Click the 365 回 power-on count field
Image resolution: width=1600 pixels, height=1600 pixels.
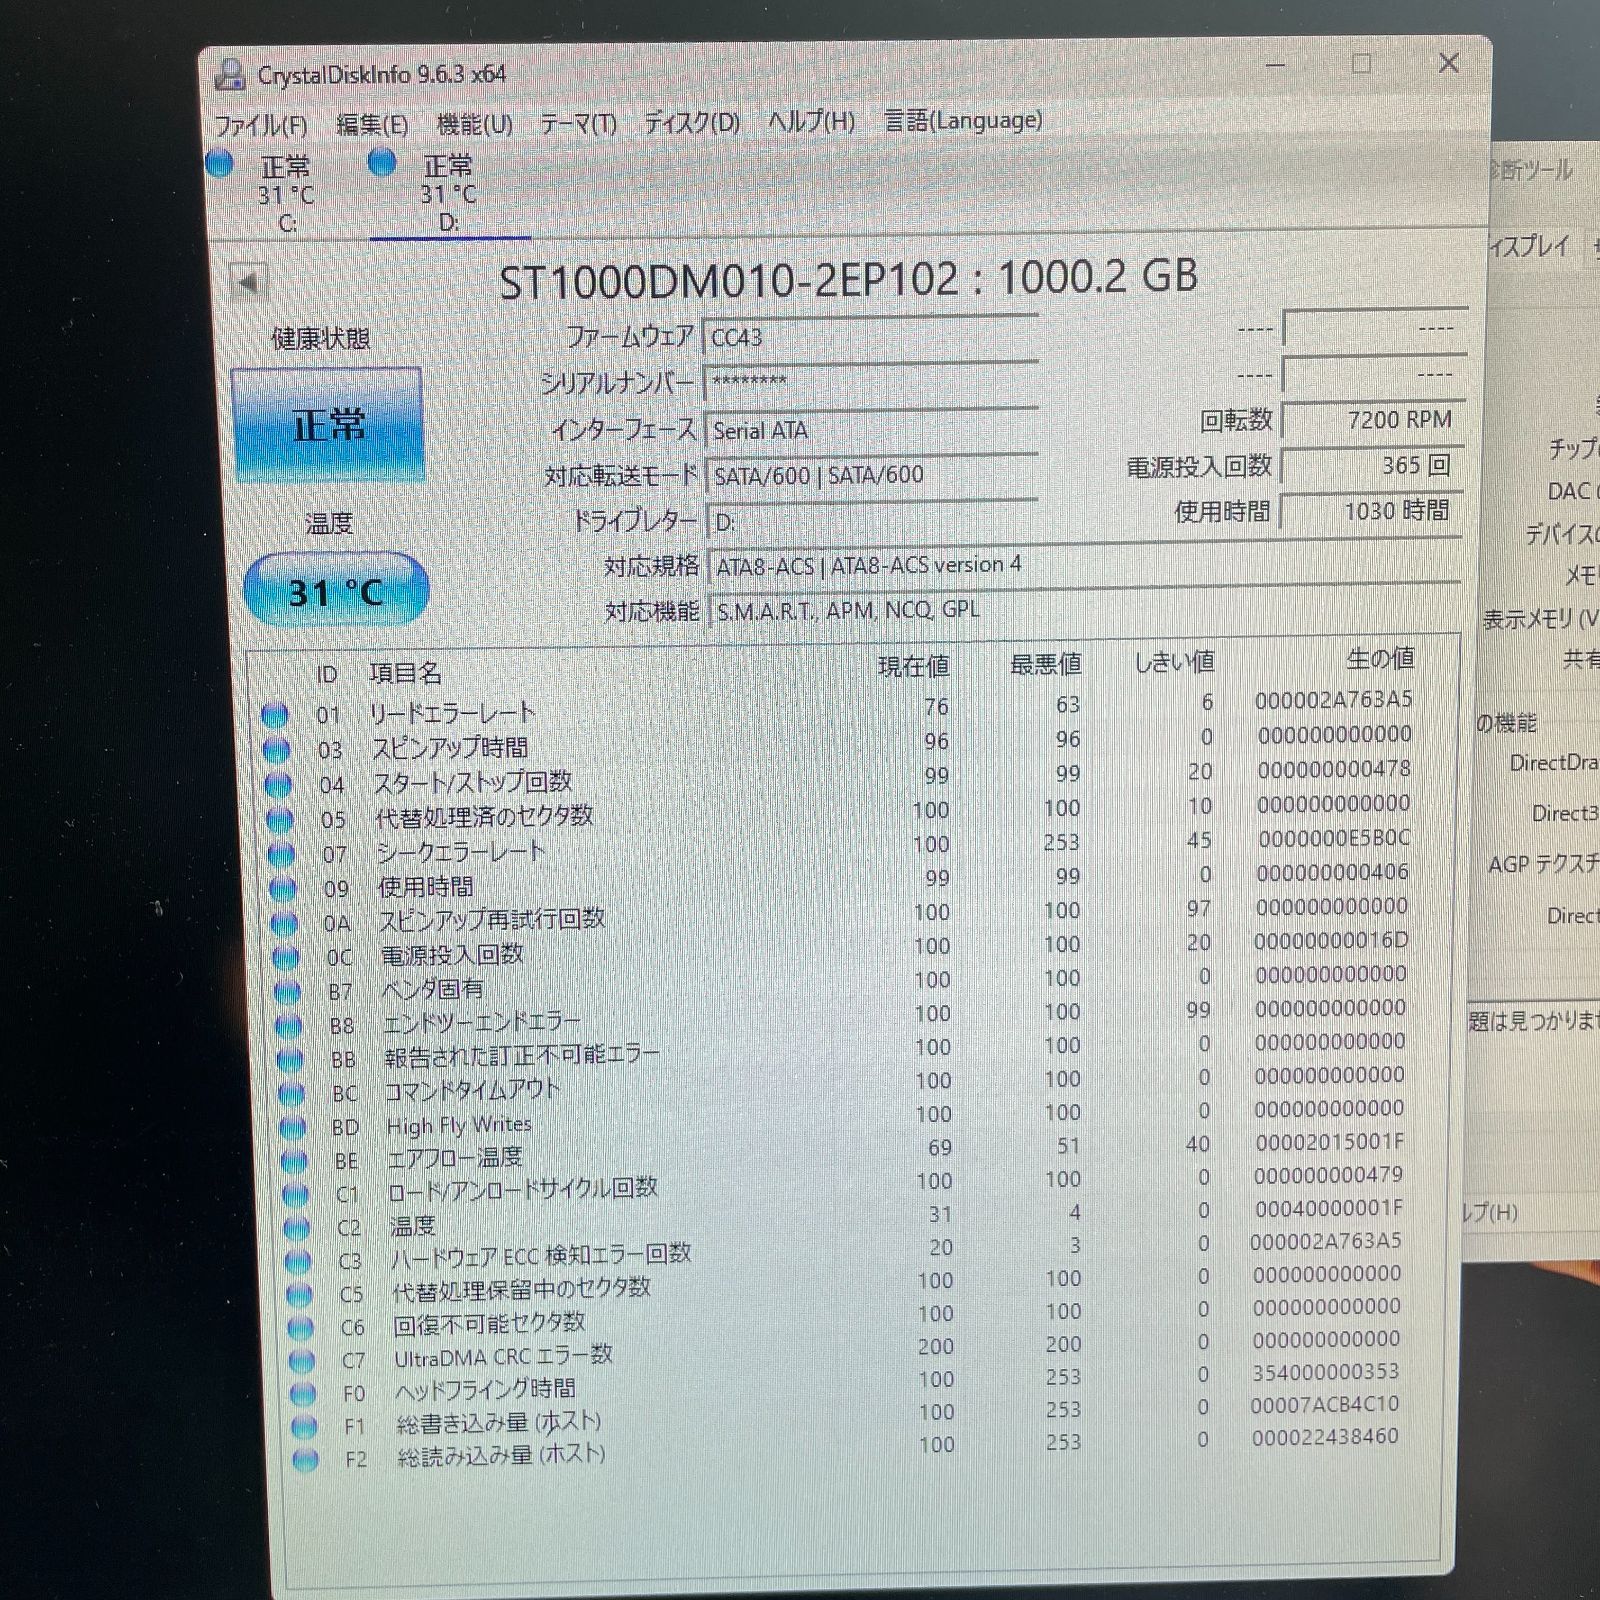1373,465
